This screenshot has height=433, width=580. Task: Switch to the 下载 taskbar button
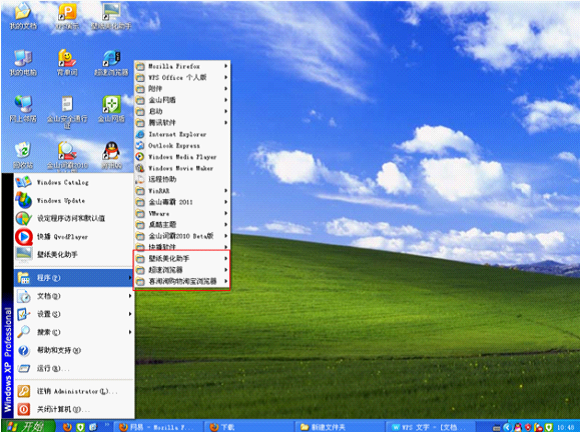point(249,427)
